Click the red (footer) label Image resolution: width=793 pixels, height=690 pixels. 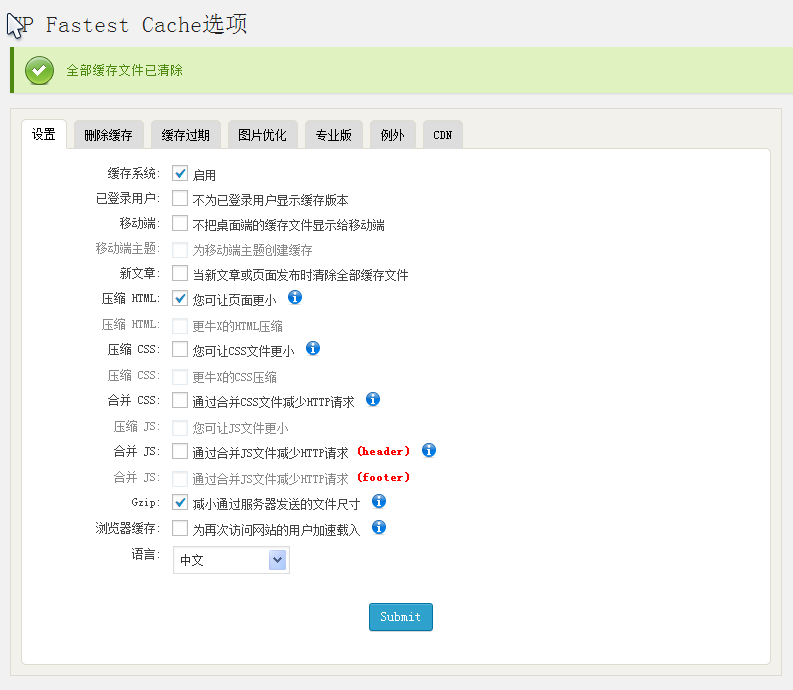click(383, 477)
